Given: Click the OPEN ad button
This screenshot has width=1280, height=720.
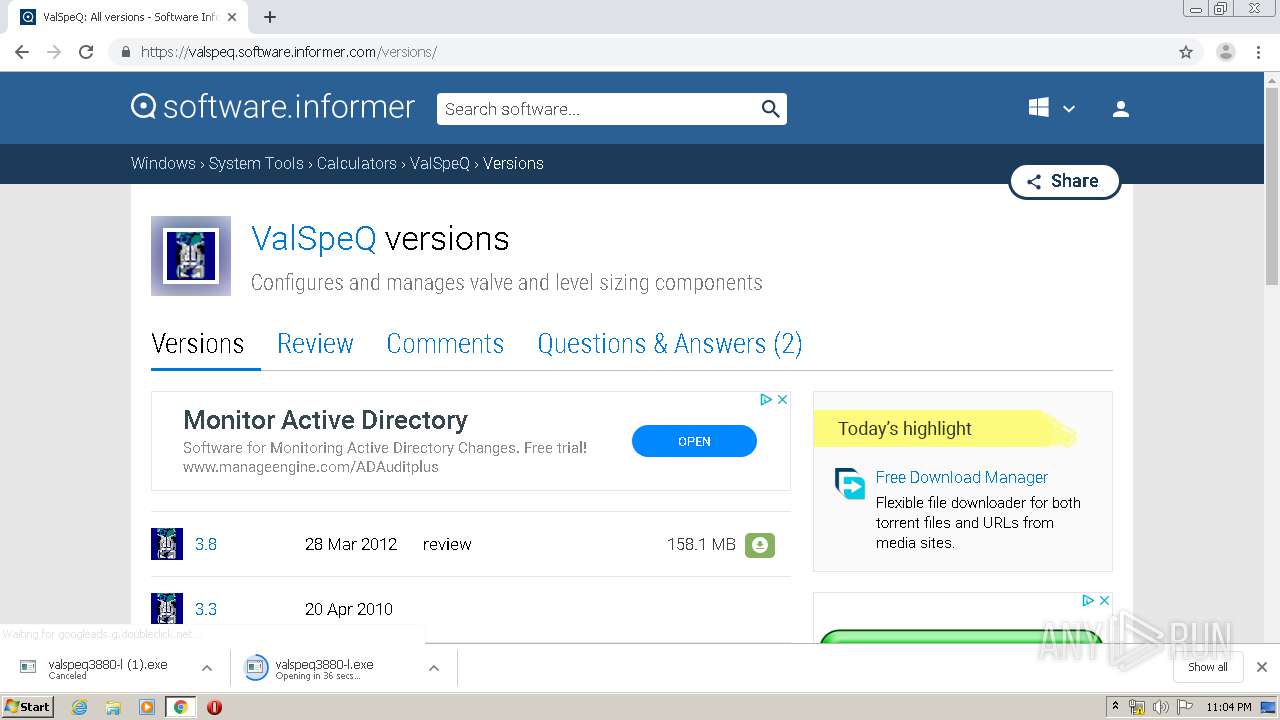Looking at the screenshot, I should (694, 441).
